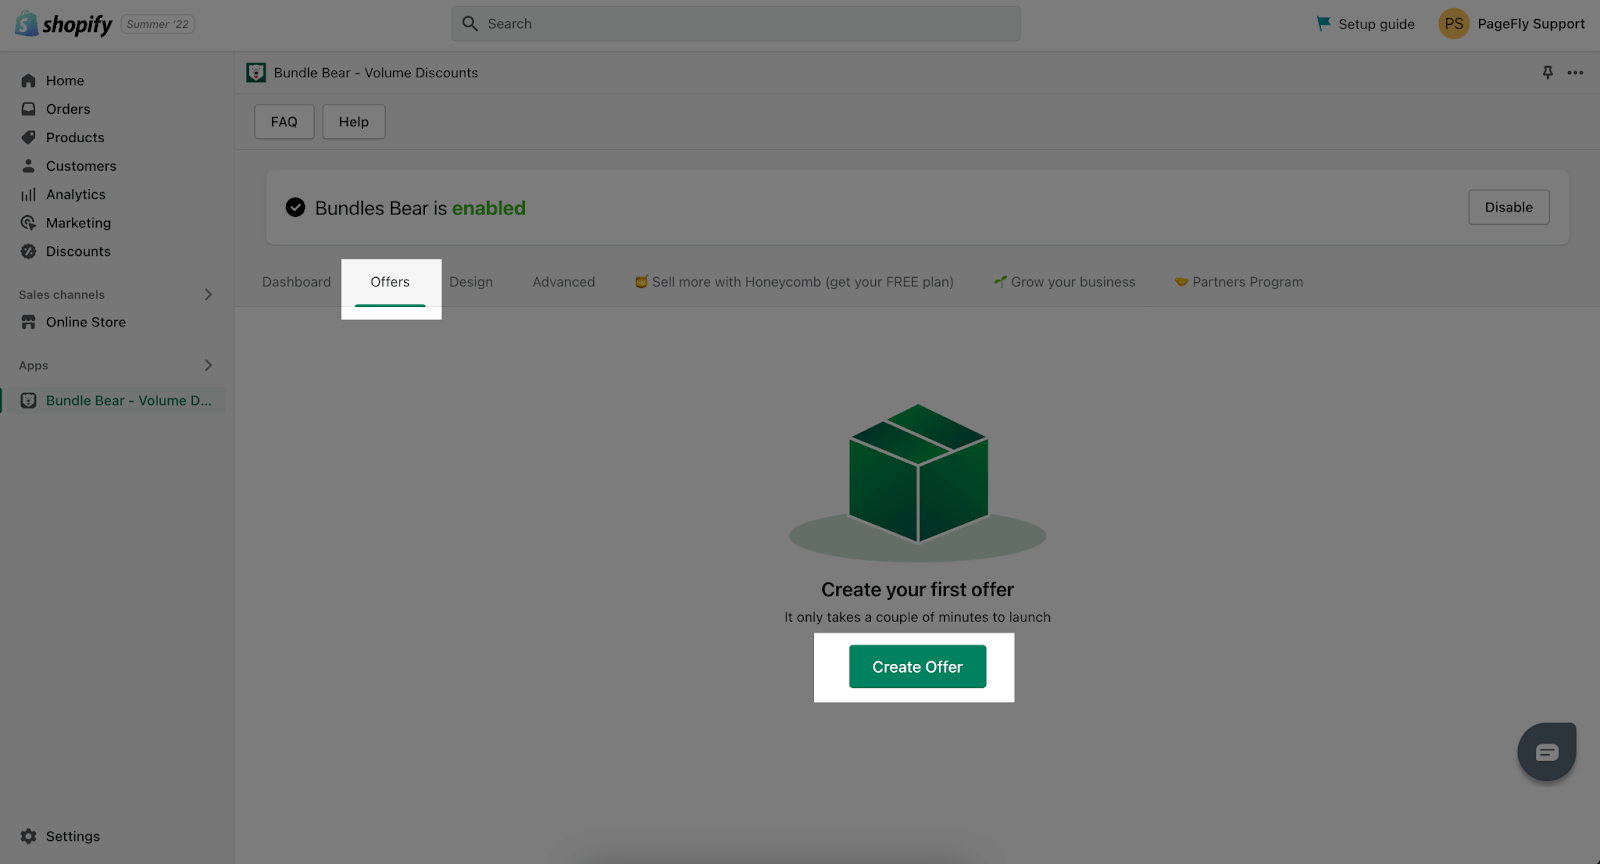
Task: Click the Discounts percent icon
Action: point(28,252)
